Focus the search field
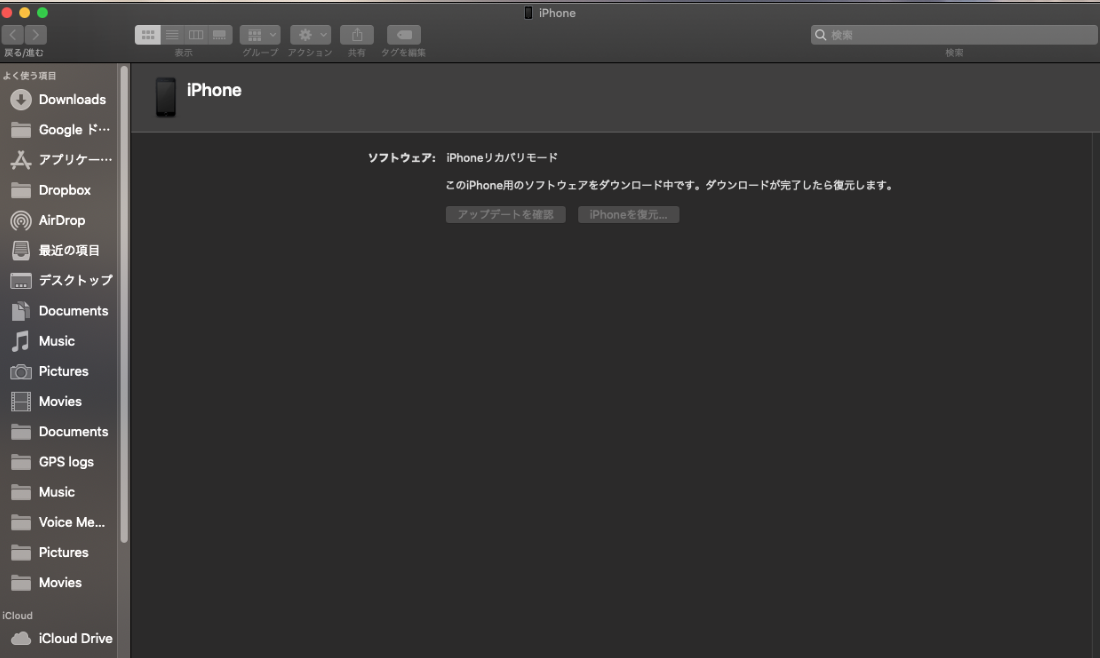 coord(954,35)
